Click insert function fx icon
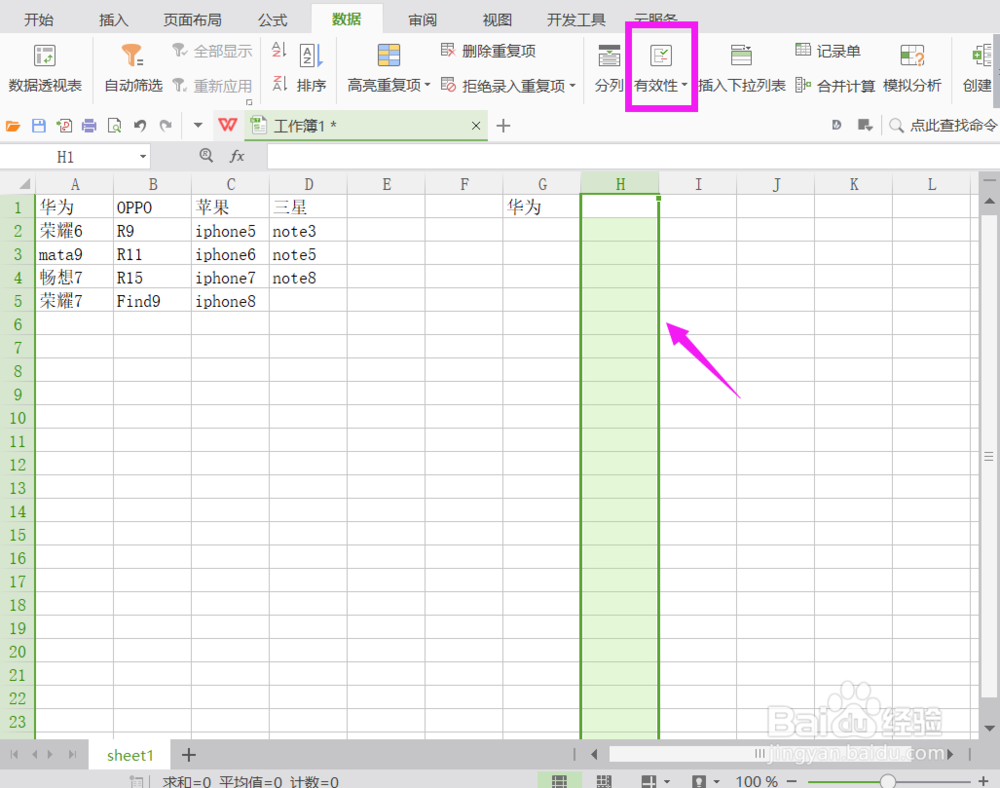Viewport: 1000px width, 788px height. [237, 156]
